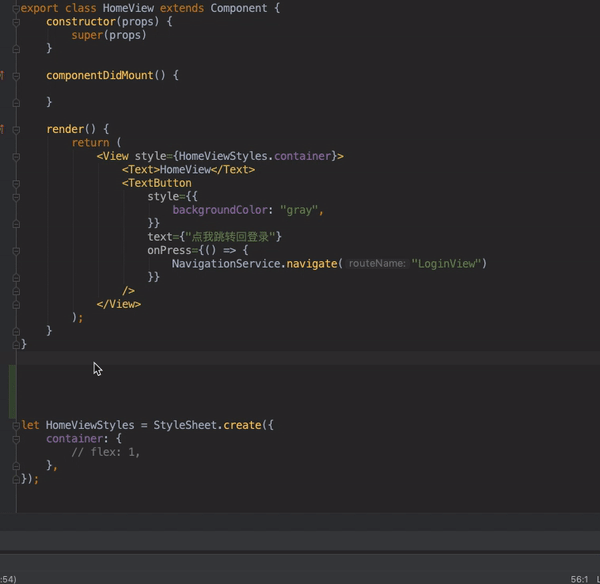The height and width of the screenshot is (584, 600).
Task: Click fold marker on the /> line
Action: pyautogui.click(x=16, y=291)
